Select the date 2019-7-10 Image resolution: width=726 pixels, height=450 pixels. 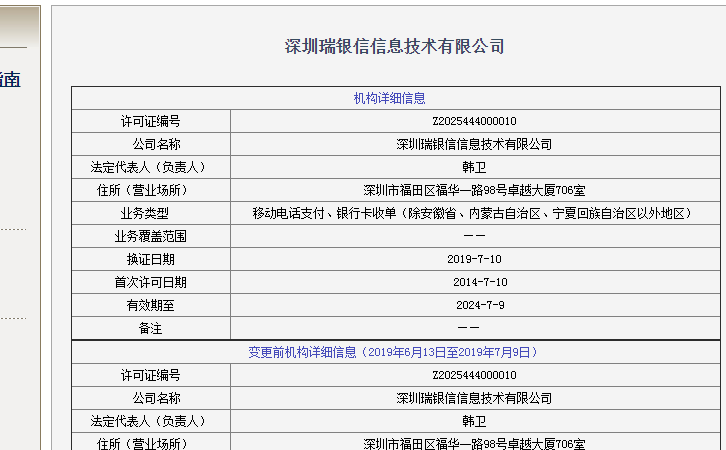tap(475, 259)
